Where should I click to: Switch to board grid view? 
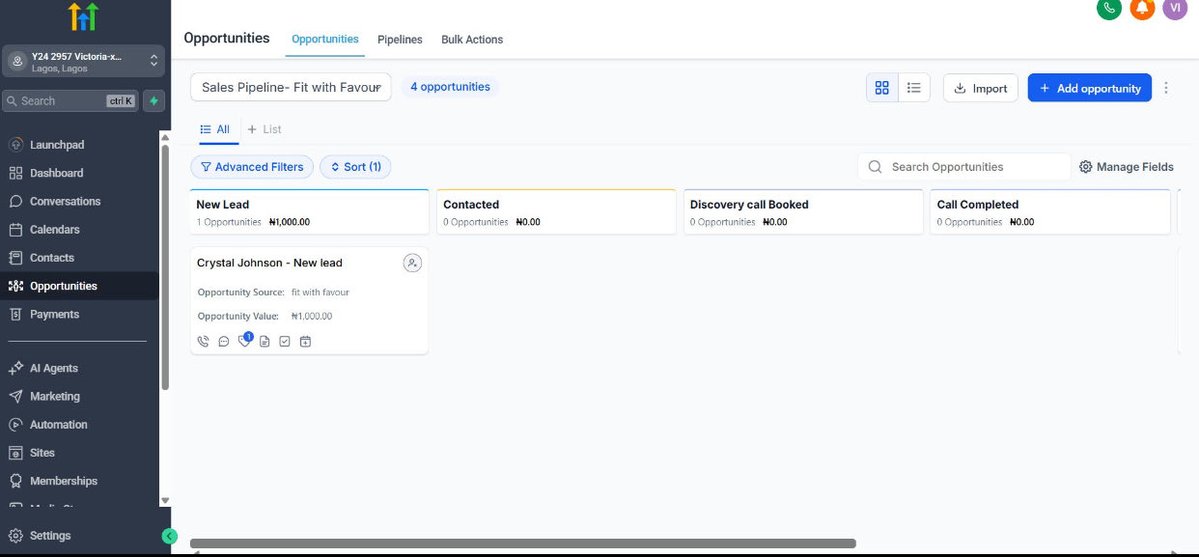[882, 88]
